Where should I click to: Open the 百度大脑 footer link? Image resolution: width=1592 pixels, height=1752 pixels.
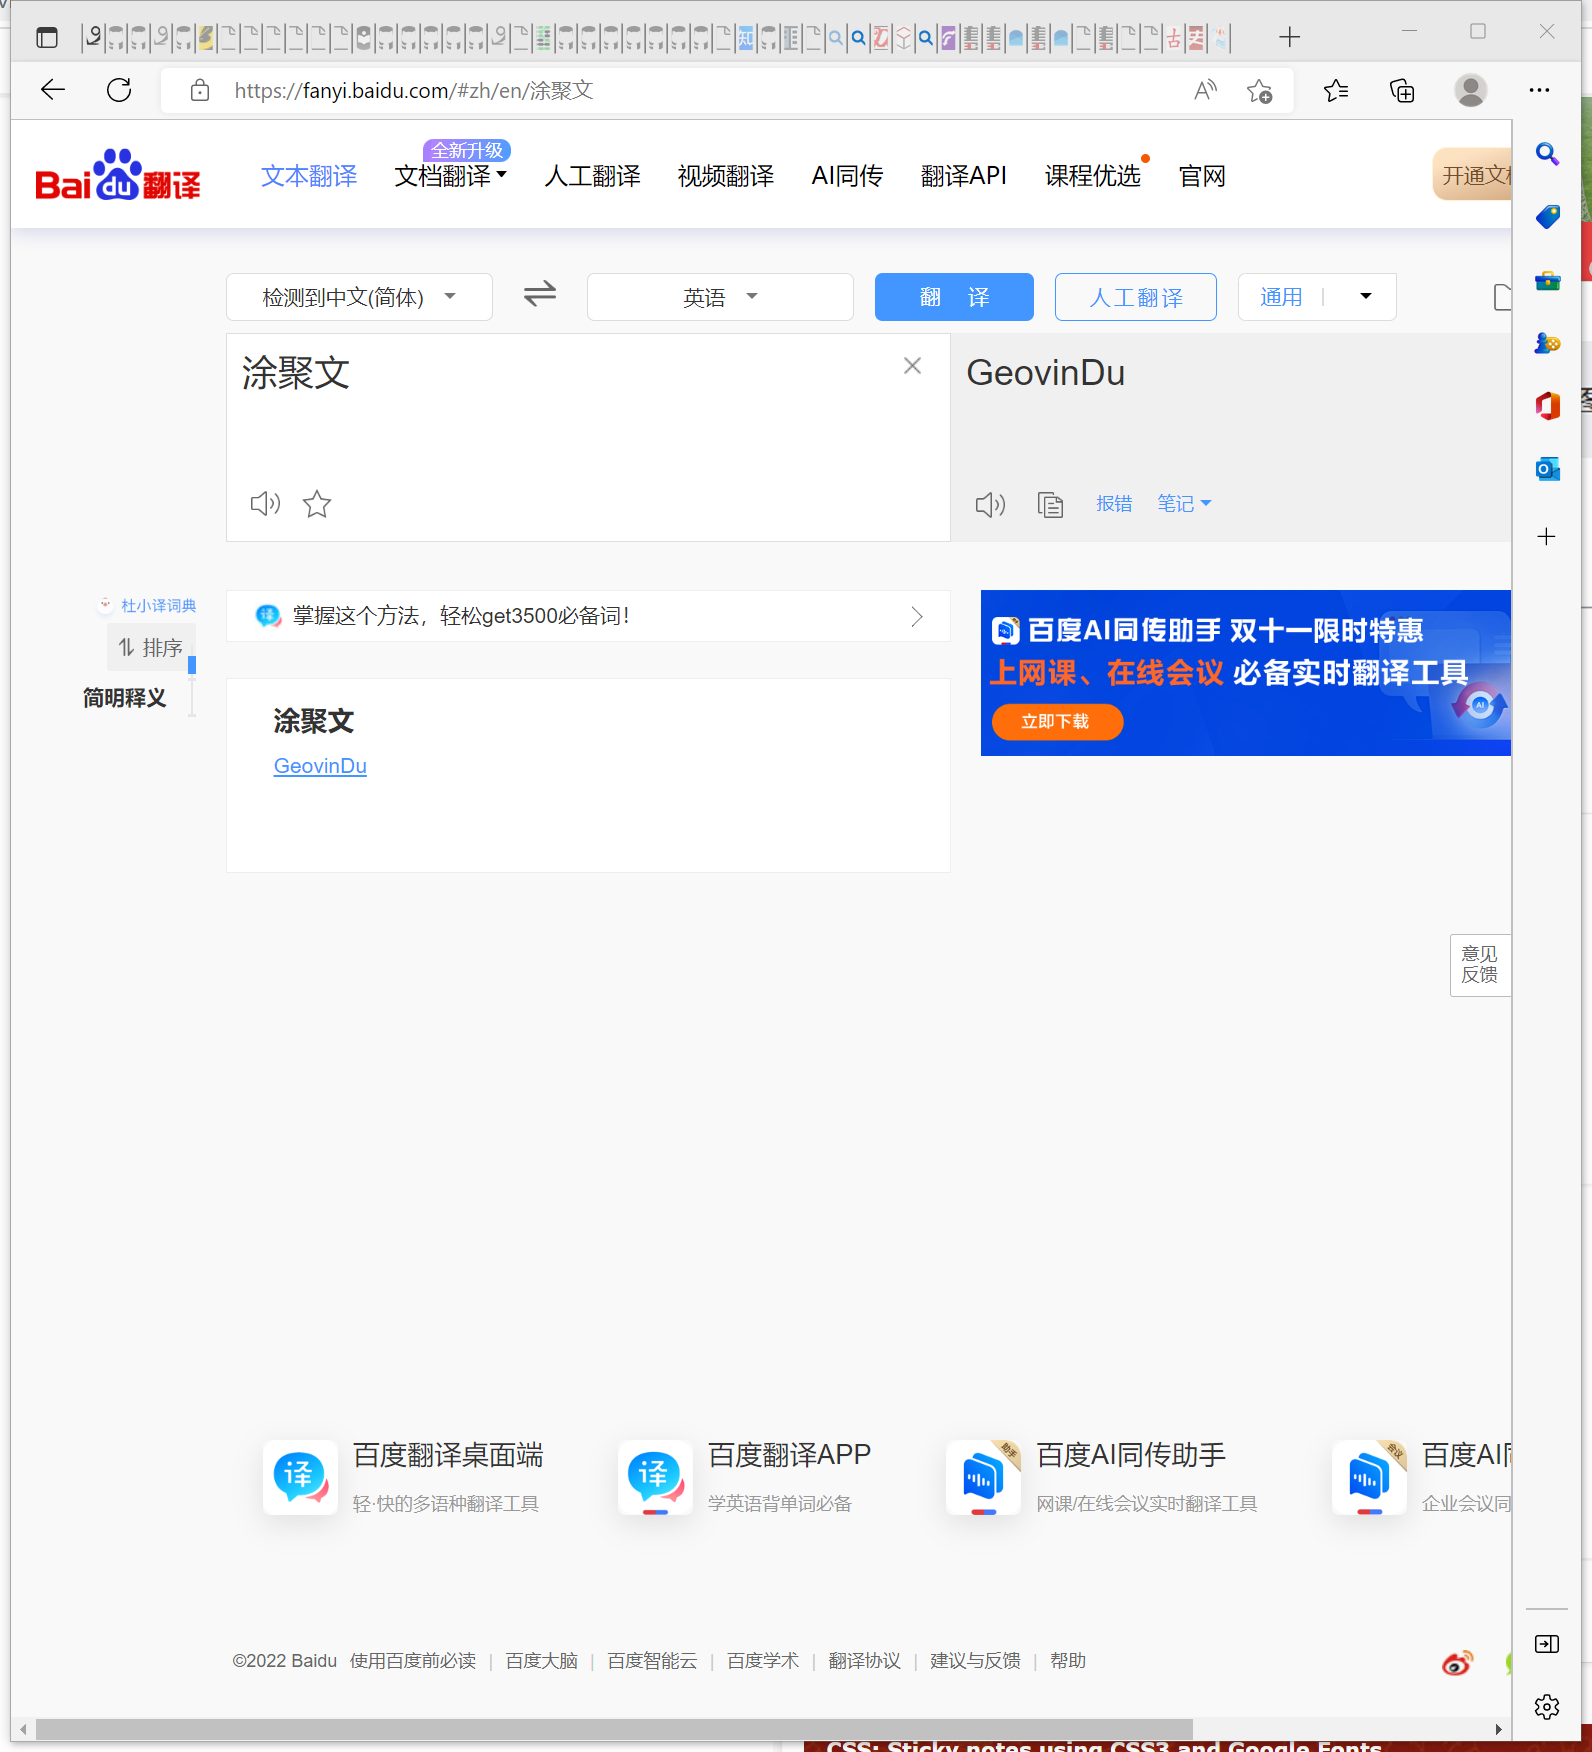click(542, 1661)
